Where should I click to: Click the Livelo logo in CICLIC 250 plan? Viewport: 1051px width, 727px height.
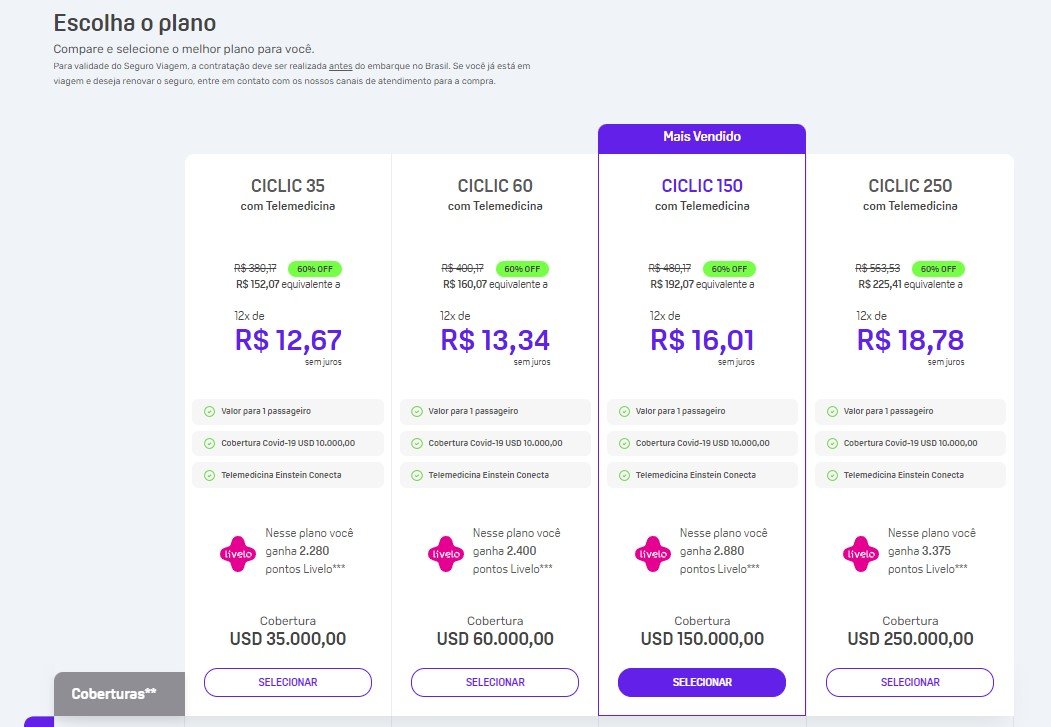(x=861, y=554)
